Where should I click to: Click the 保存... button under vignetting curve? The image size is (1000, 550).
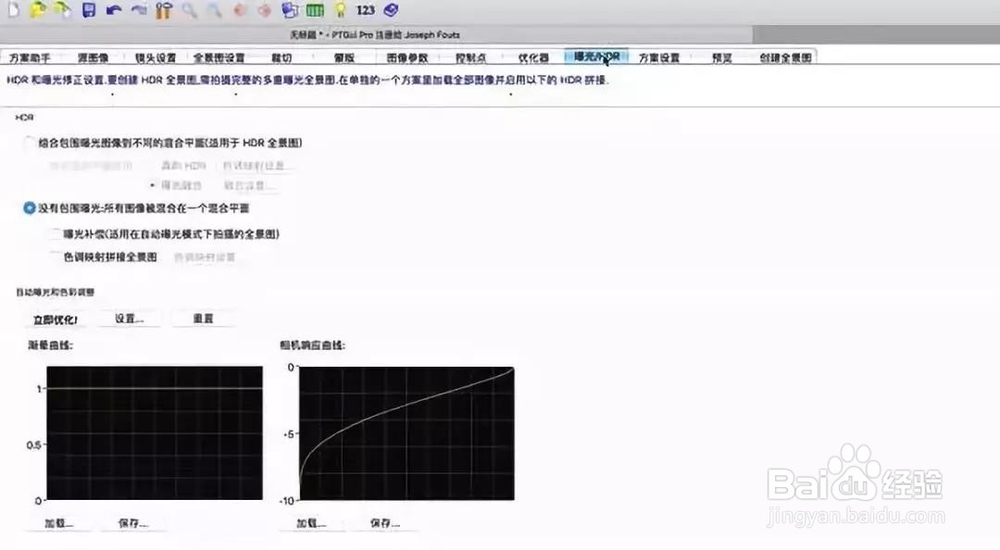pyautogui.click(x=133, y=523)
